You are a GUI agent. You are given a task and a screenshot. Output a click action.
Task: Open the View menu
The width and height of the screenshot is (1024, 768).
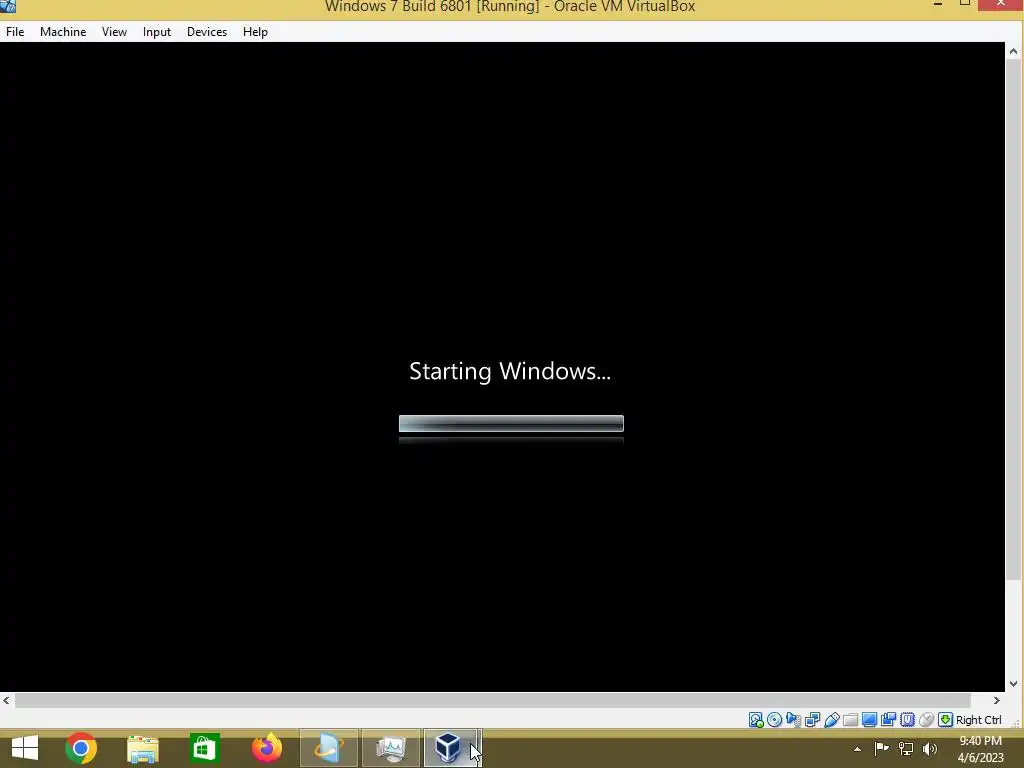coord(114,32)
